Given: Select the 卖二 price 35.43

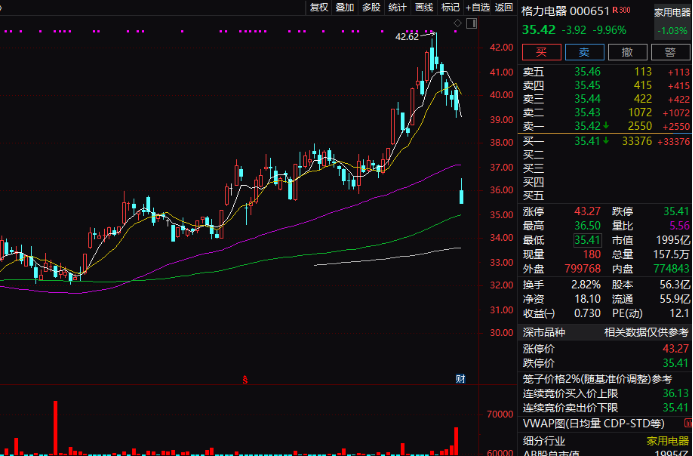Looking at the screenshot, I should pos(587,112).
